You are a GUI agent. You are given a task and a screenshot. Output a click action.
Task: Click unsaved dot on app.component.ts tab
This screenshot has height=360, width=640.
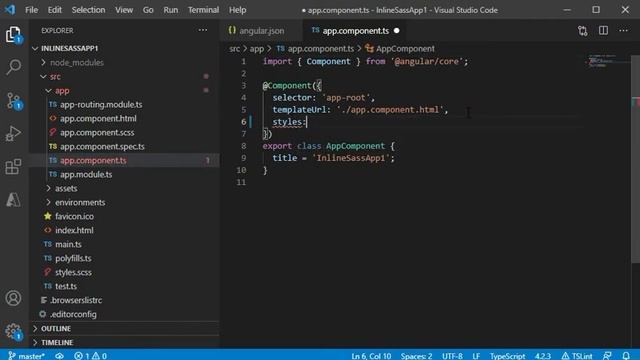pos(396,31)
